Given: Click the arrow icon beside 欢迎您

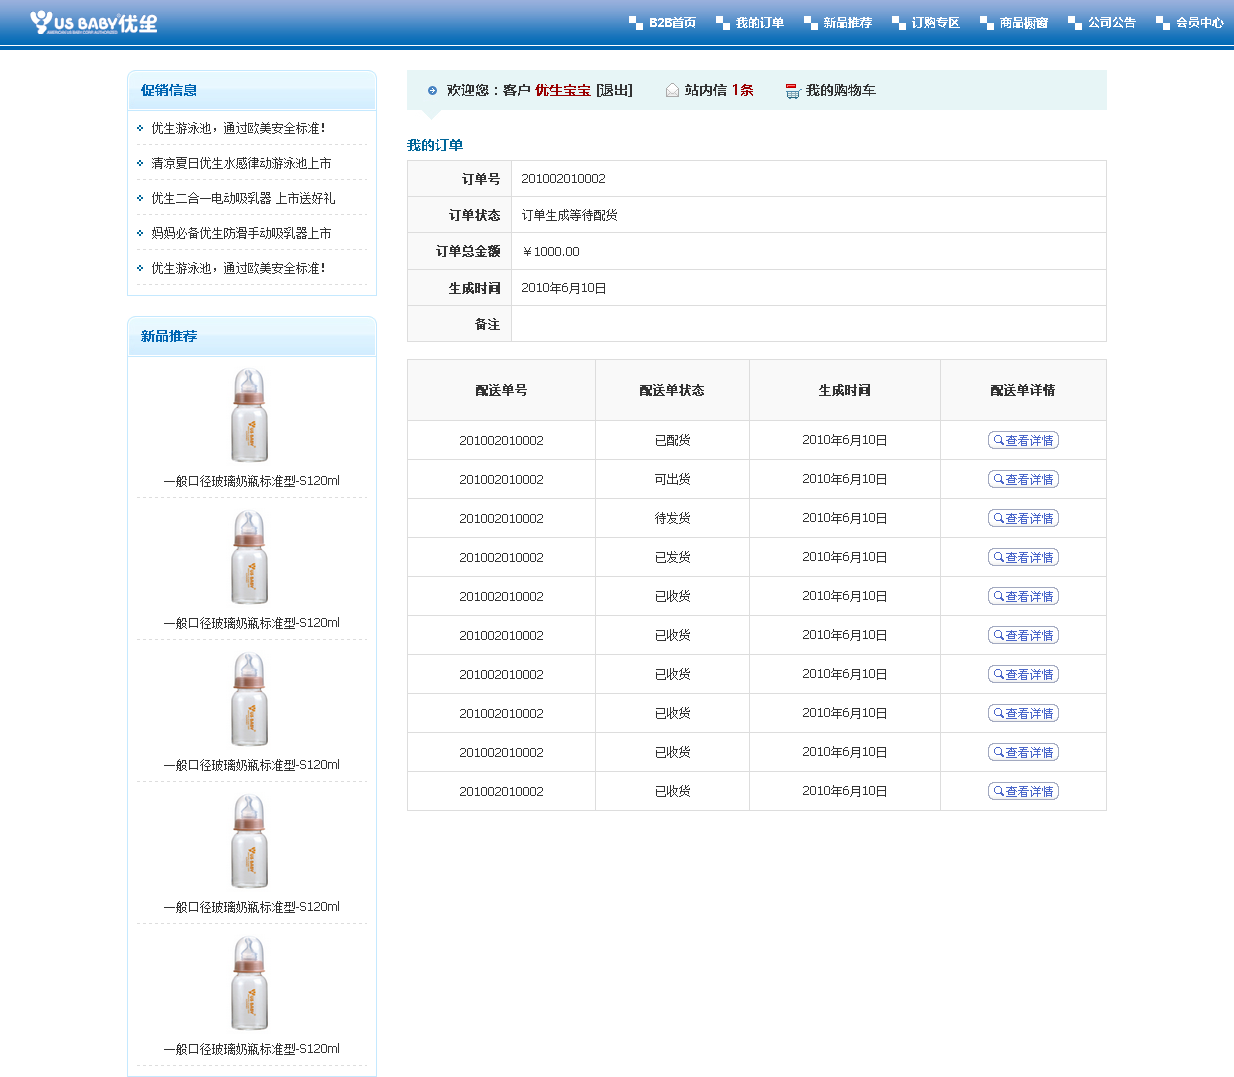Looking at the screenshot, I should tap(432, 91).
